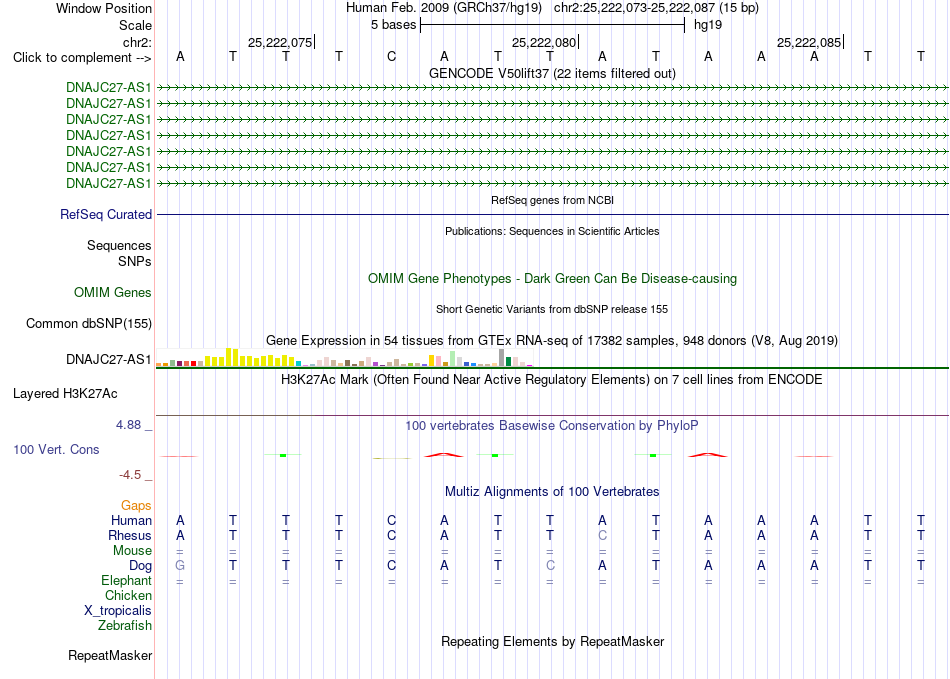Open the 'H3K27Ac Mark' ENCODE track title
The image size is (950, 679).
tap(552, 380)
